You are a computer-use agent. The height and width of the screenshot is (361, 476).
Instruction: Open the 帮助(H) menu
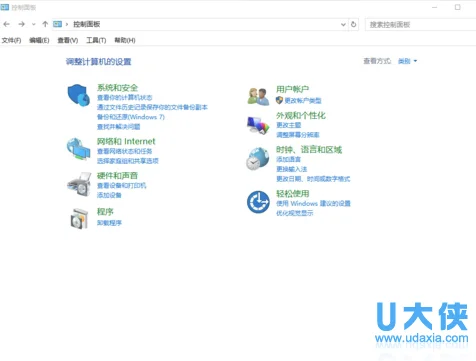coord(125,40)
